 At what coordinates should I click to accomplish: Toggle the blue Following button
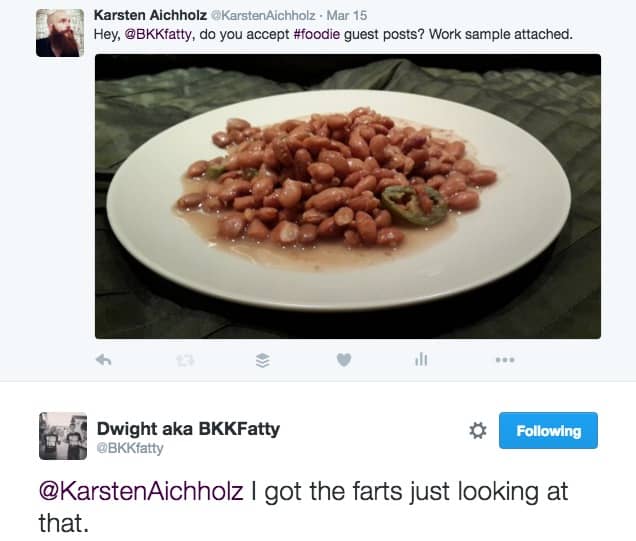click(548, 431)
